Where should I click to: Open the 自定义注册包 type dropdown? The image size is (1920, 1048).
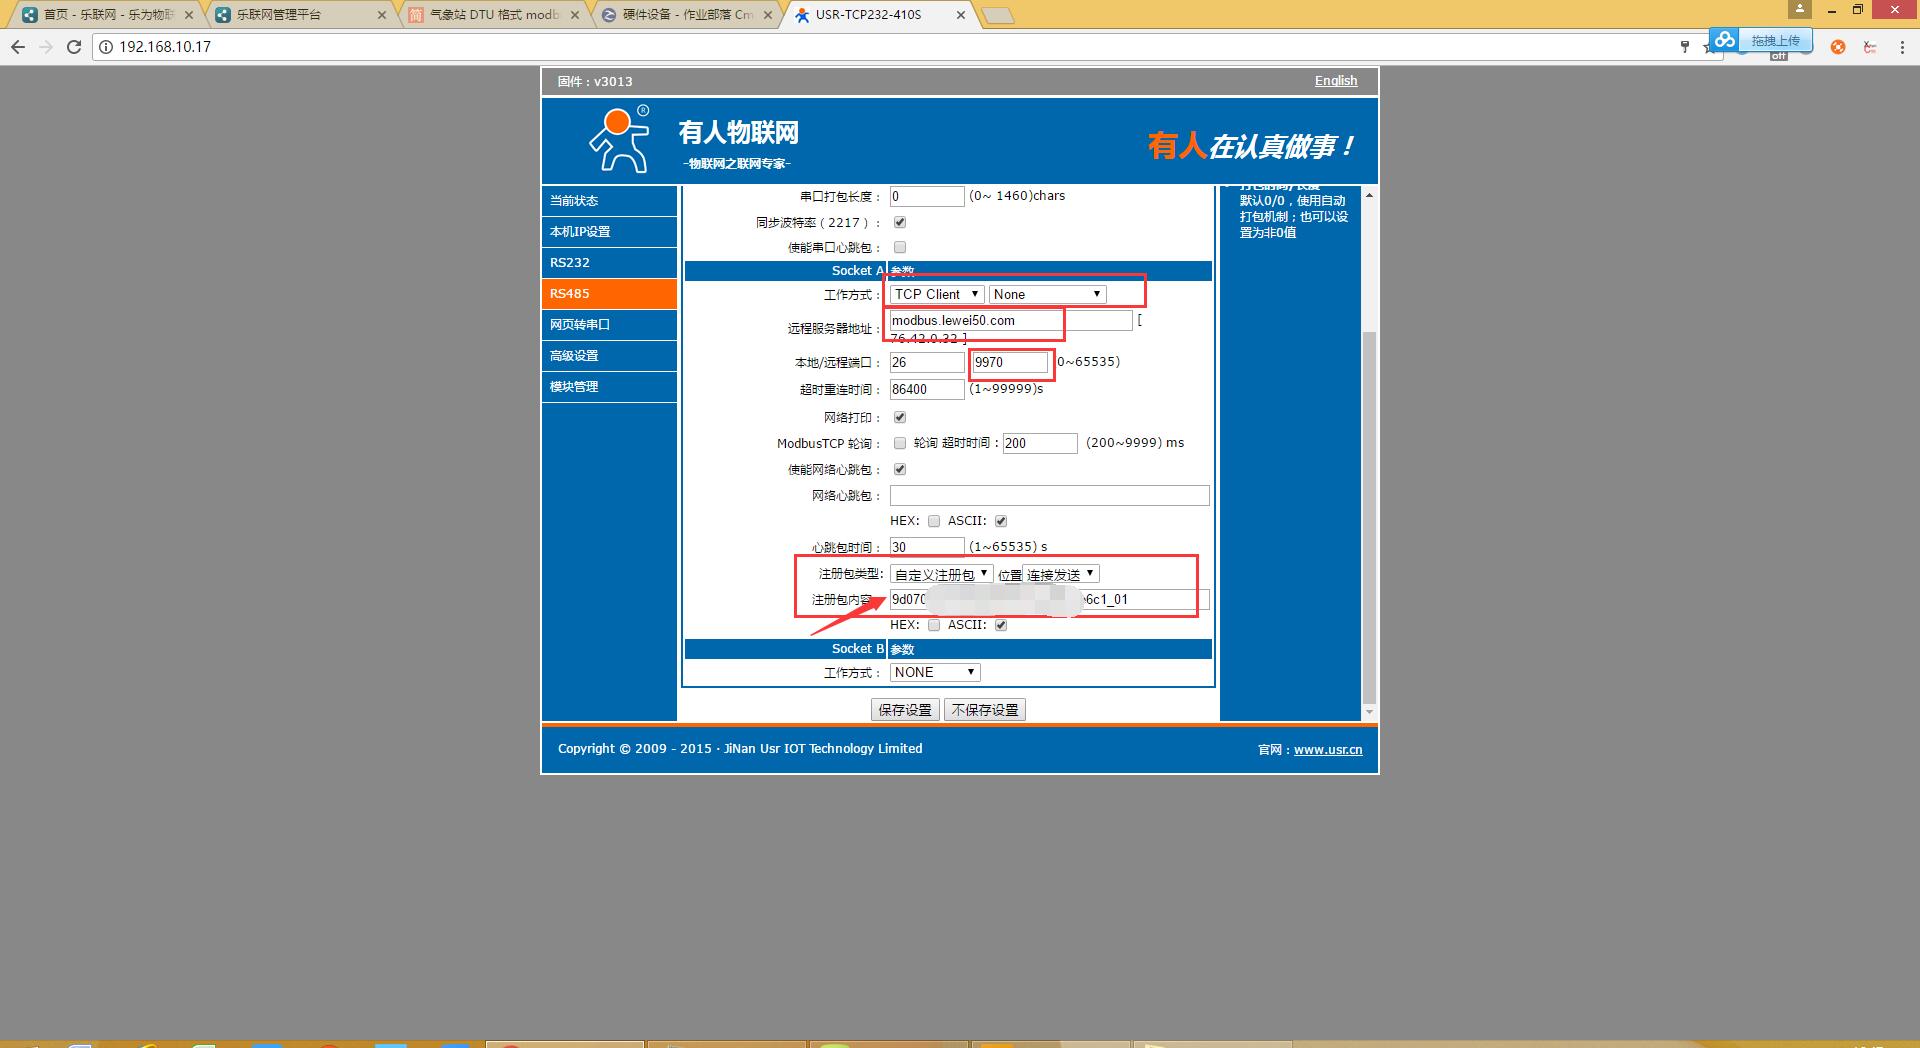coord(941,574)
